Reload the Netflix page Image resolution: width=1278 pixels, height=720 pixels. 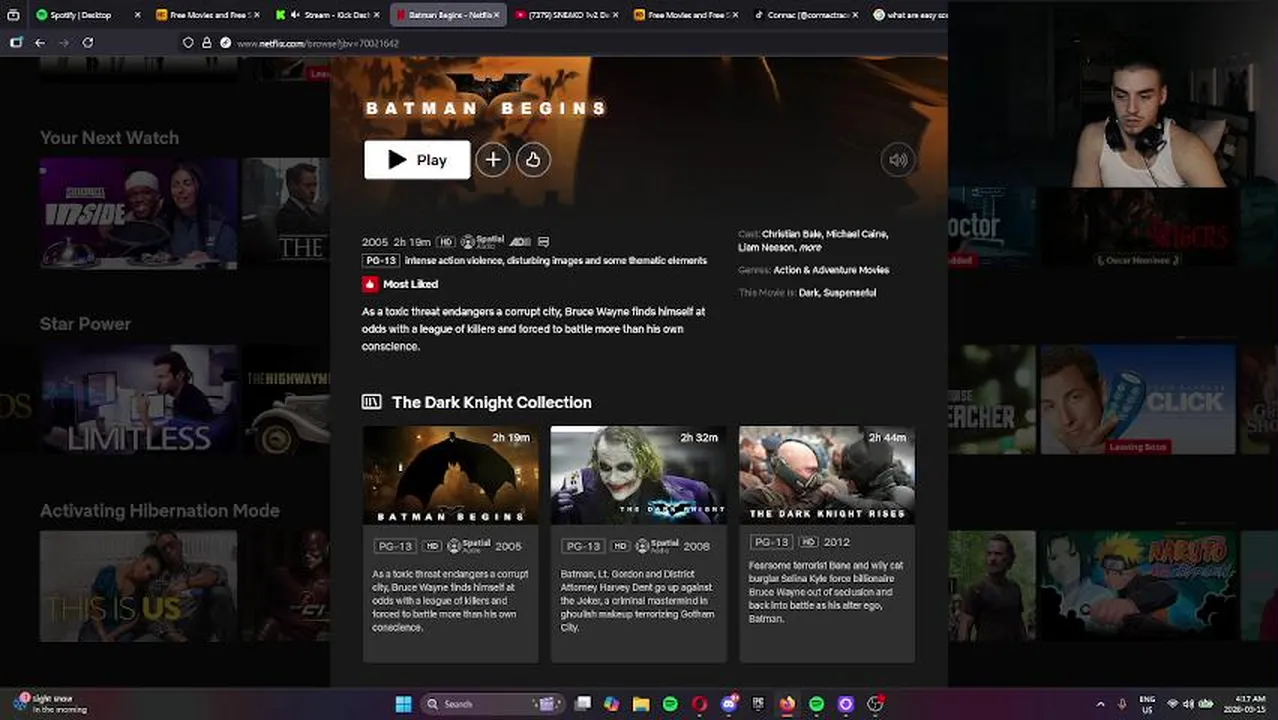(x=88, y=43)
